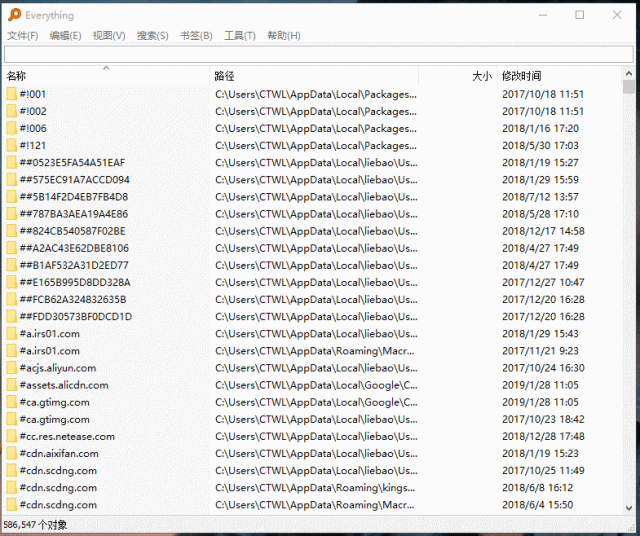Click modified time 2017/10/24 16:30
The width and height of the screenshot is (640, 536).
pos(543,368)
